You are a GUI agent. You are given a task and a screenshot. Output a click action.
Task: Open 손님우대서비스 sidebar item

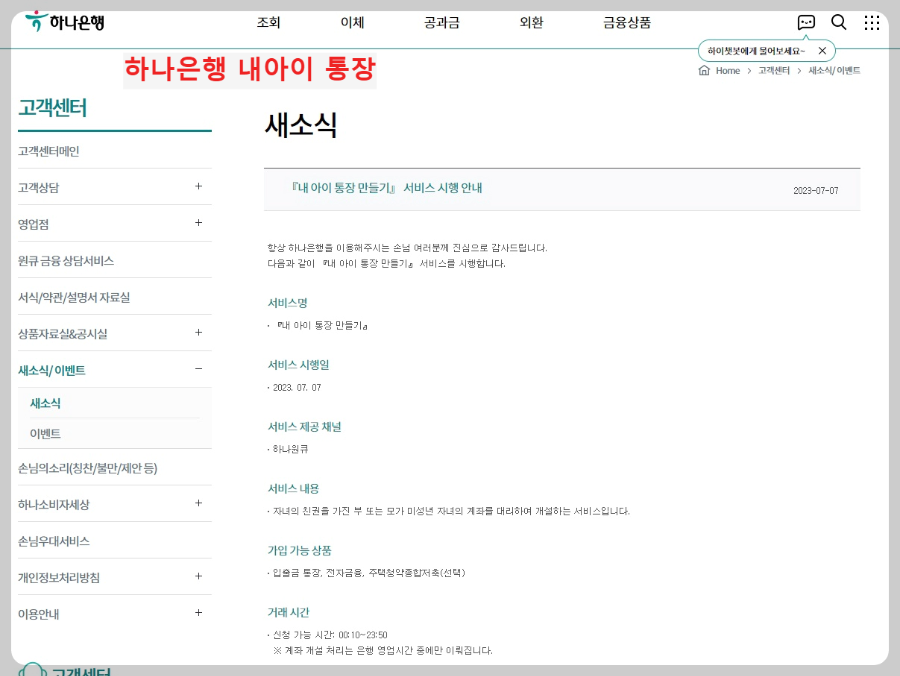click(x=53, y=541)
